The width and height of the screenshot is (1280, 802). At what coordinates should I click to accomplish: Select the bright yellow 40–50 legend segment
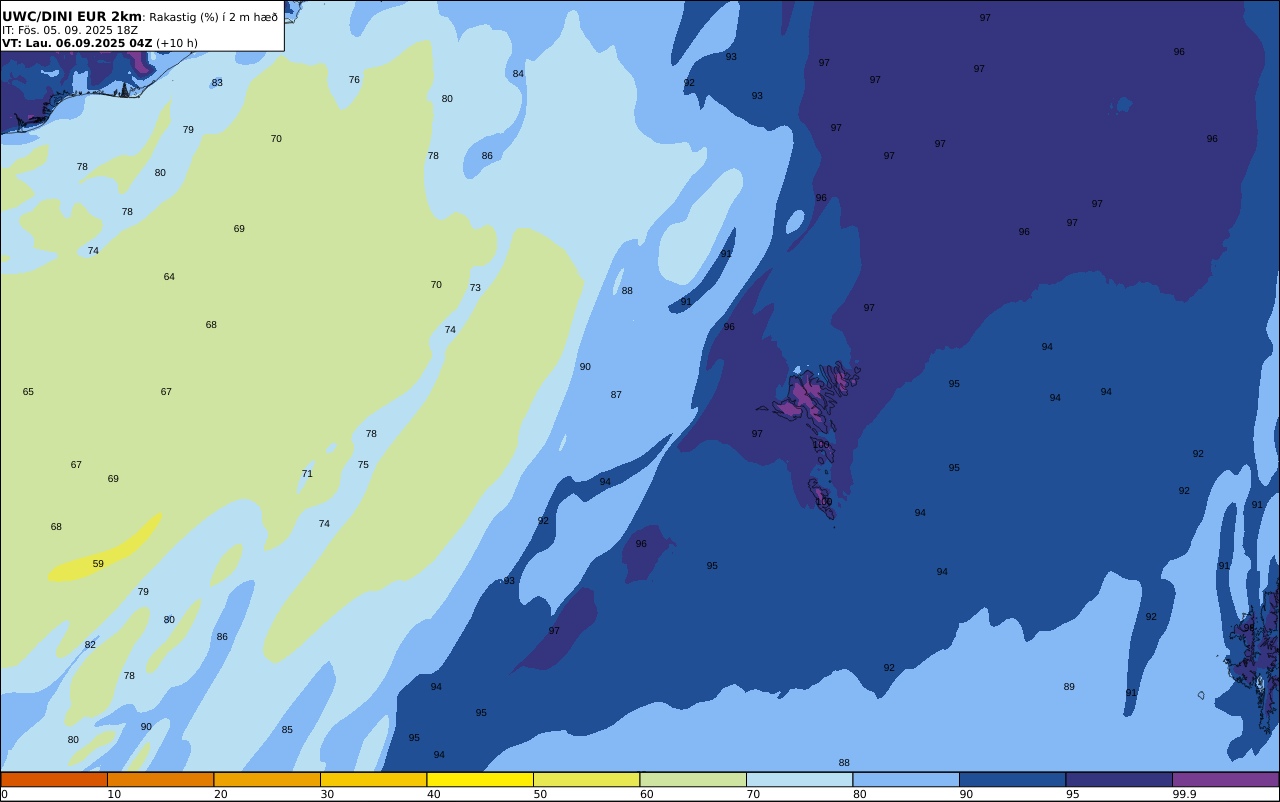click(480, 779)
